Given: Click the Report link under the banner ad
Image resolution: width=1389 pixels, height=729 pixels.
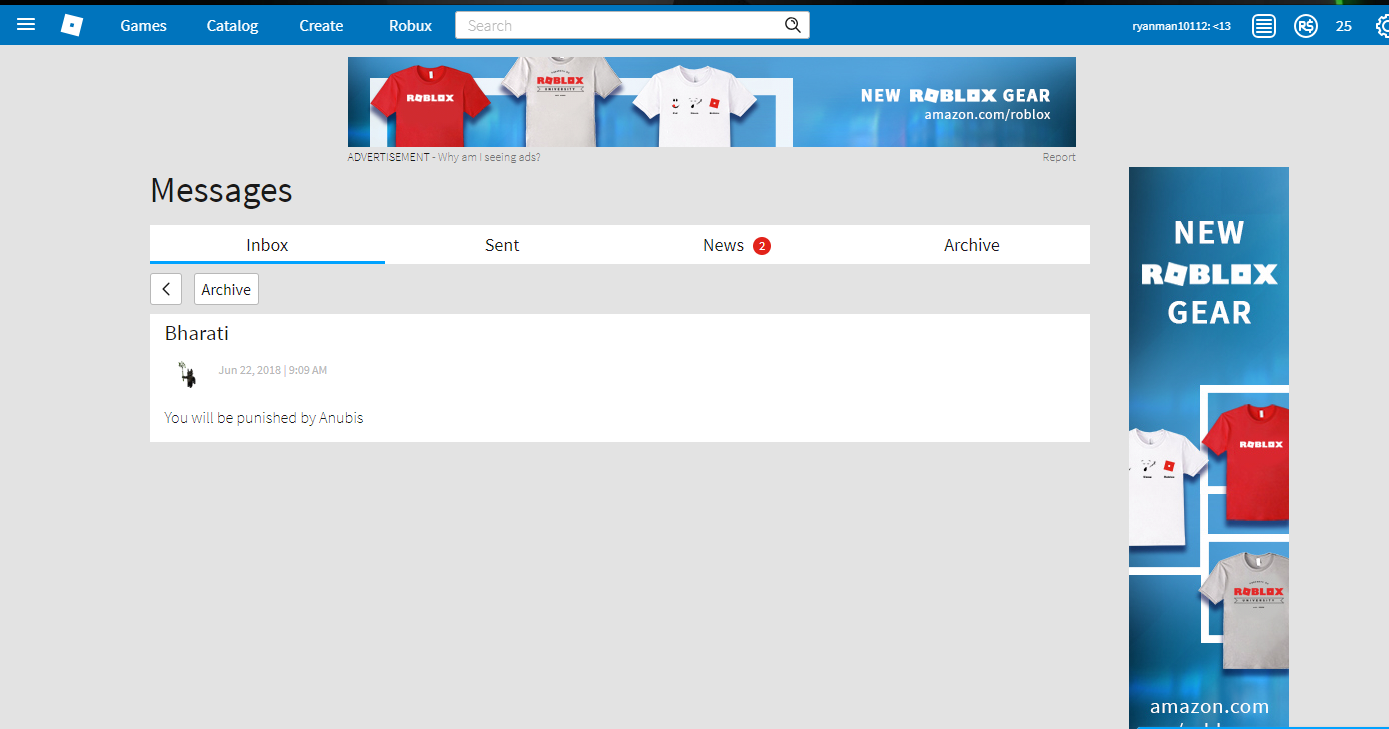Looking at the screenshot, I should click(x=1059, y=157).
